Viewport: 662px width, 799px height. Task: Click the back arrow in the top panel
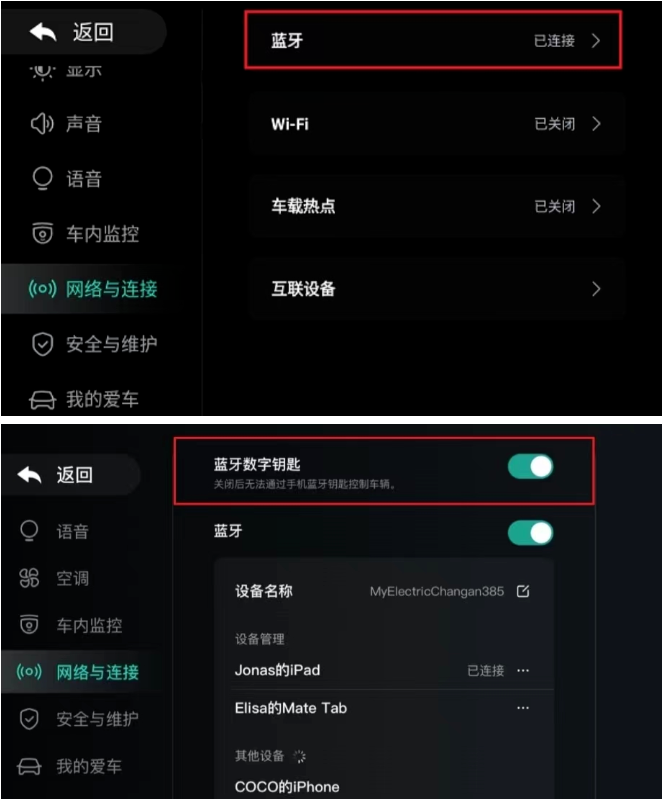(43, 32)
